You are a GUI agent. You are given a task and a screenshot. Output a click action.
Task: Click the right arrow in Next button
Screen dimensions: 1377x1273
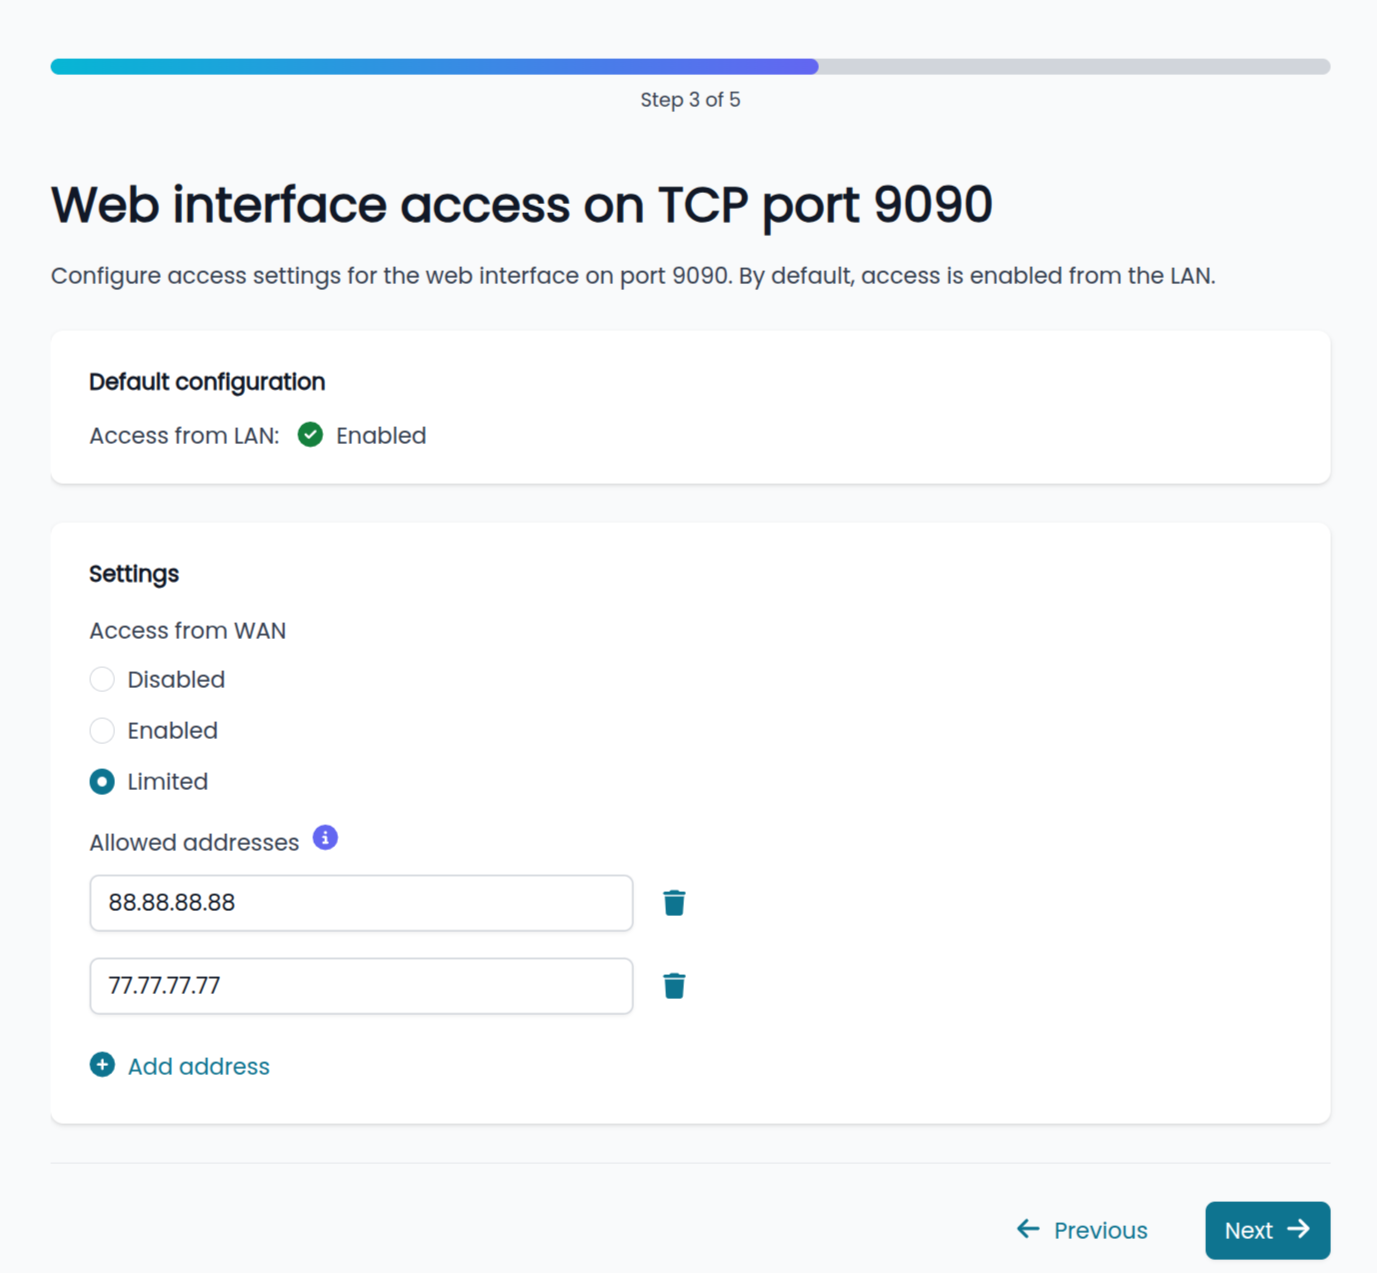pos(1298,1229)
